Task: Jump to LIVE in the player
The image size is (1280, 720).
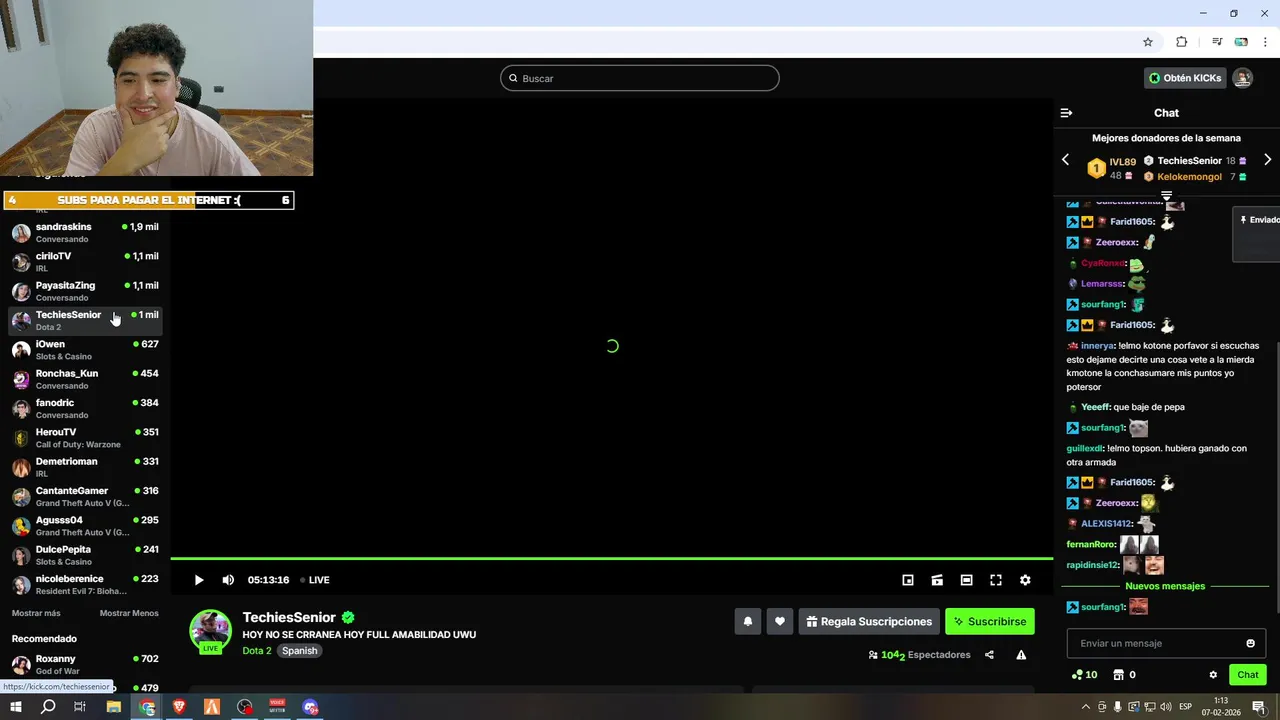Action: coord(316,580)
